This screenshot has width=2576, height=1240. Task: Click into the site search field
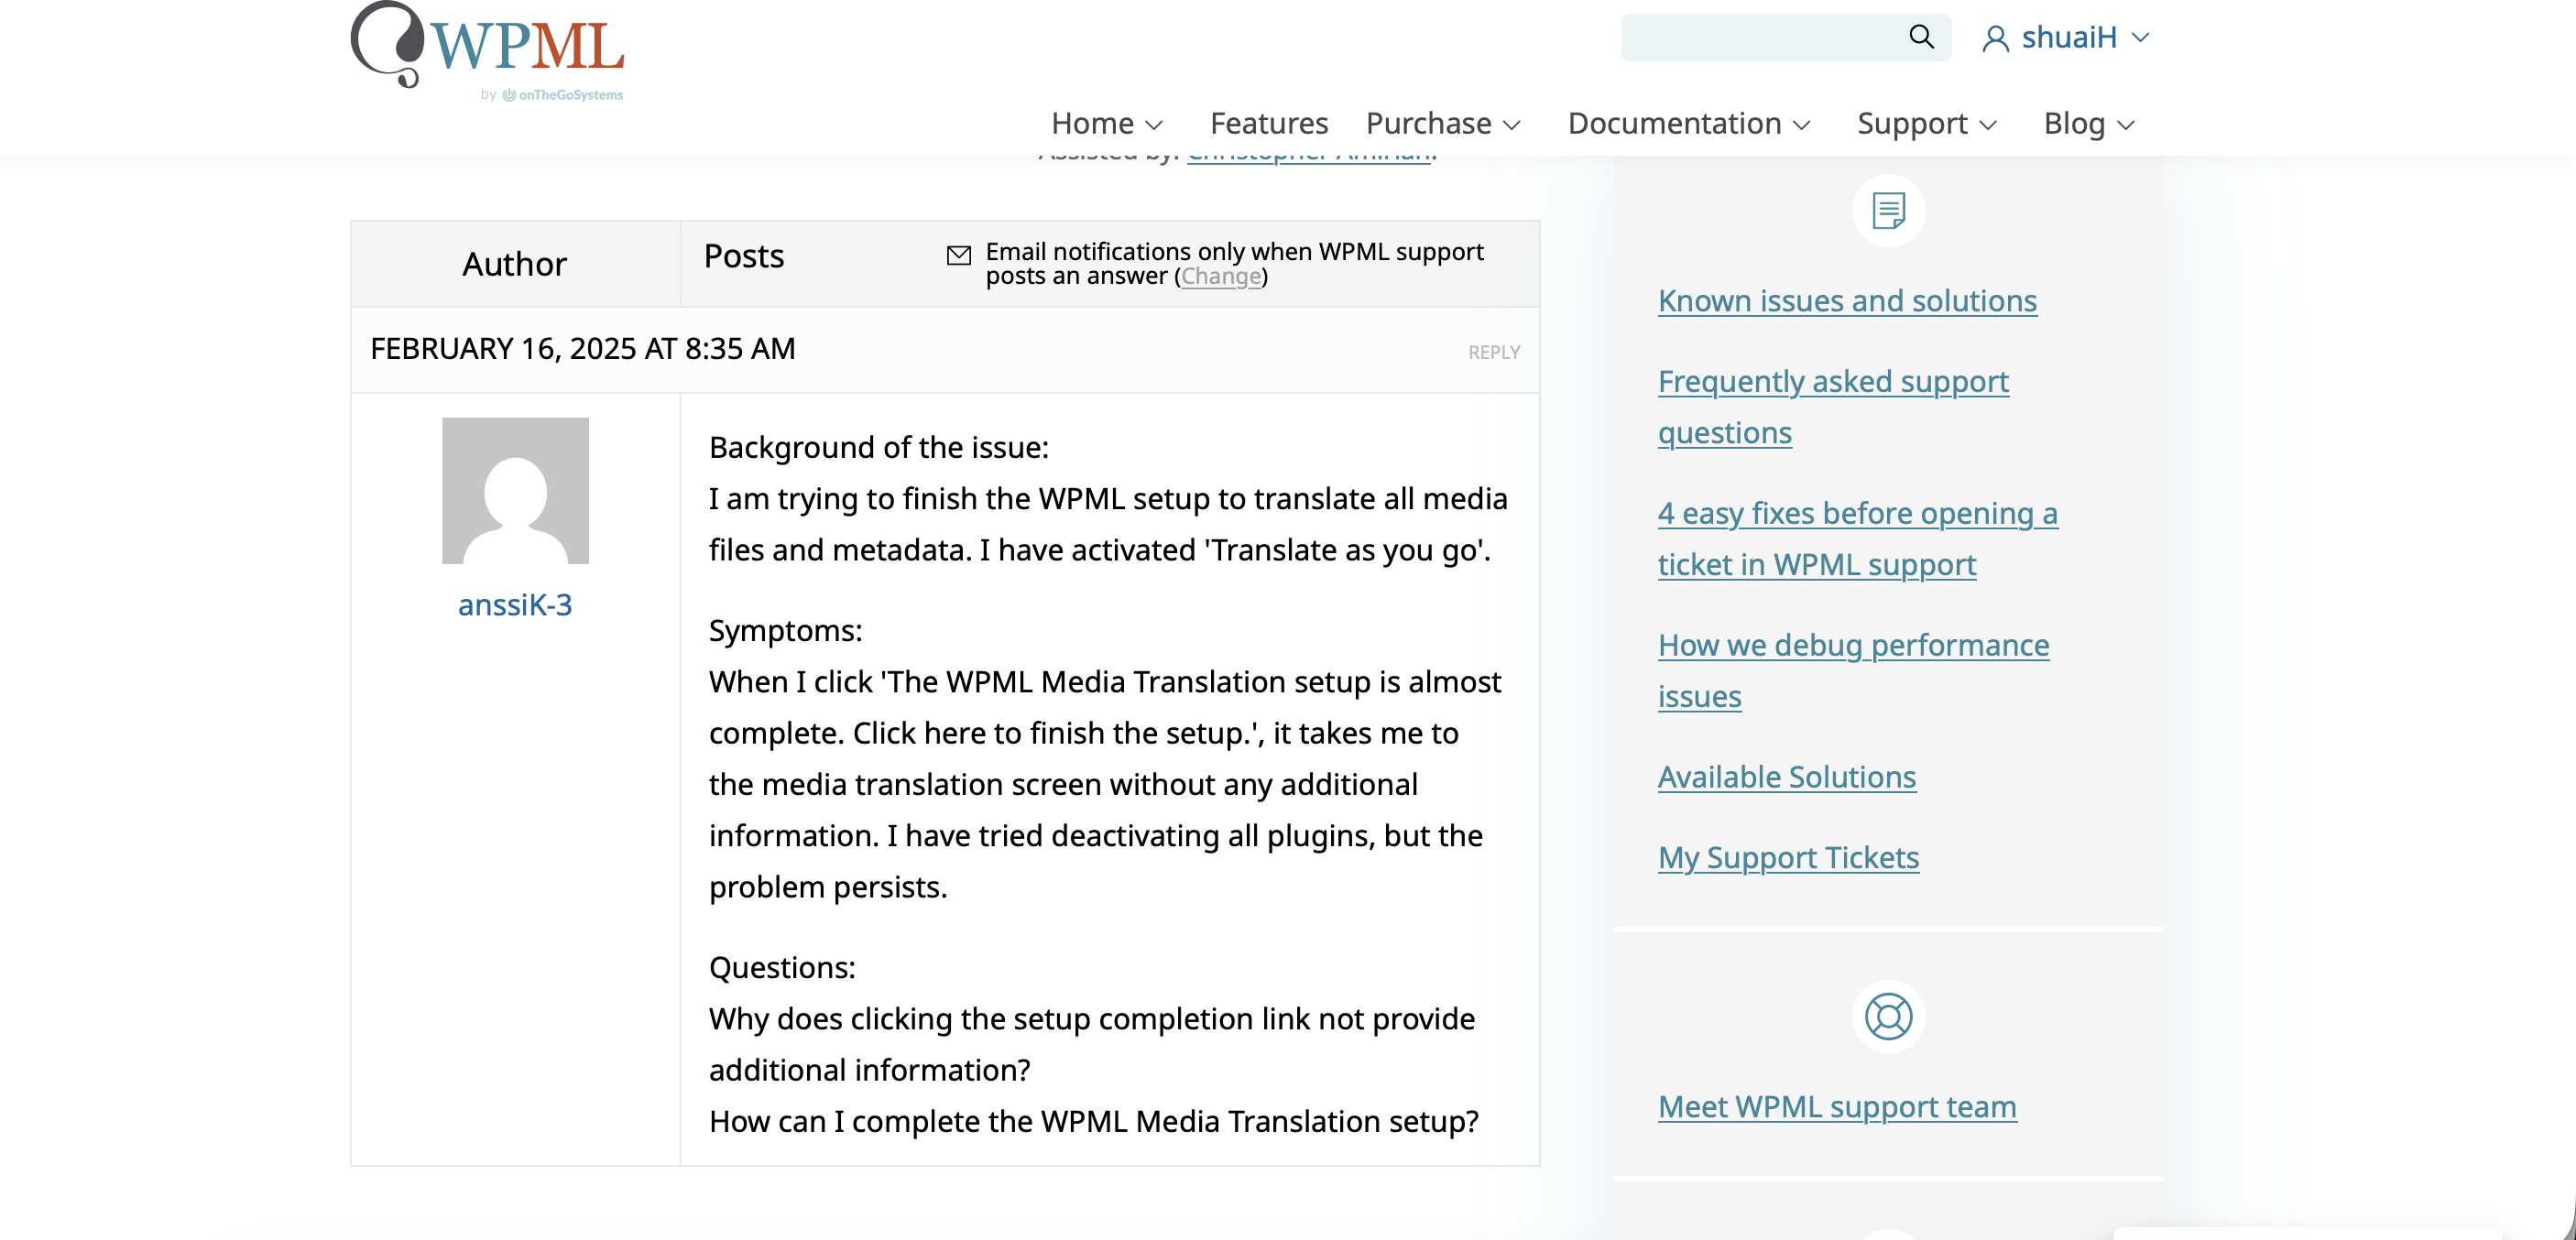pos(1760,38)
